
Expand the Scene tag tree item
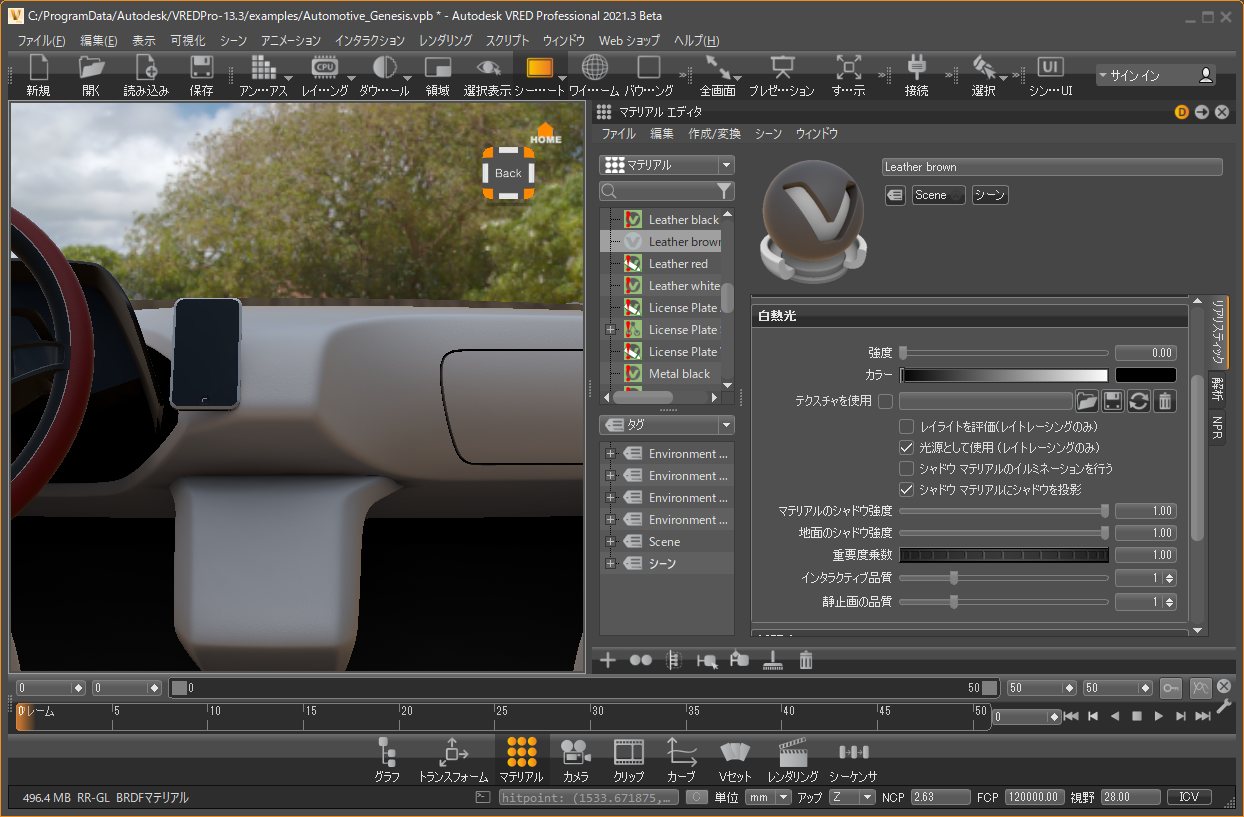tap(610, 542)
